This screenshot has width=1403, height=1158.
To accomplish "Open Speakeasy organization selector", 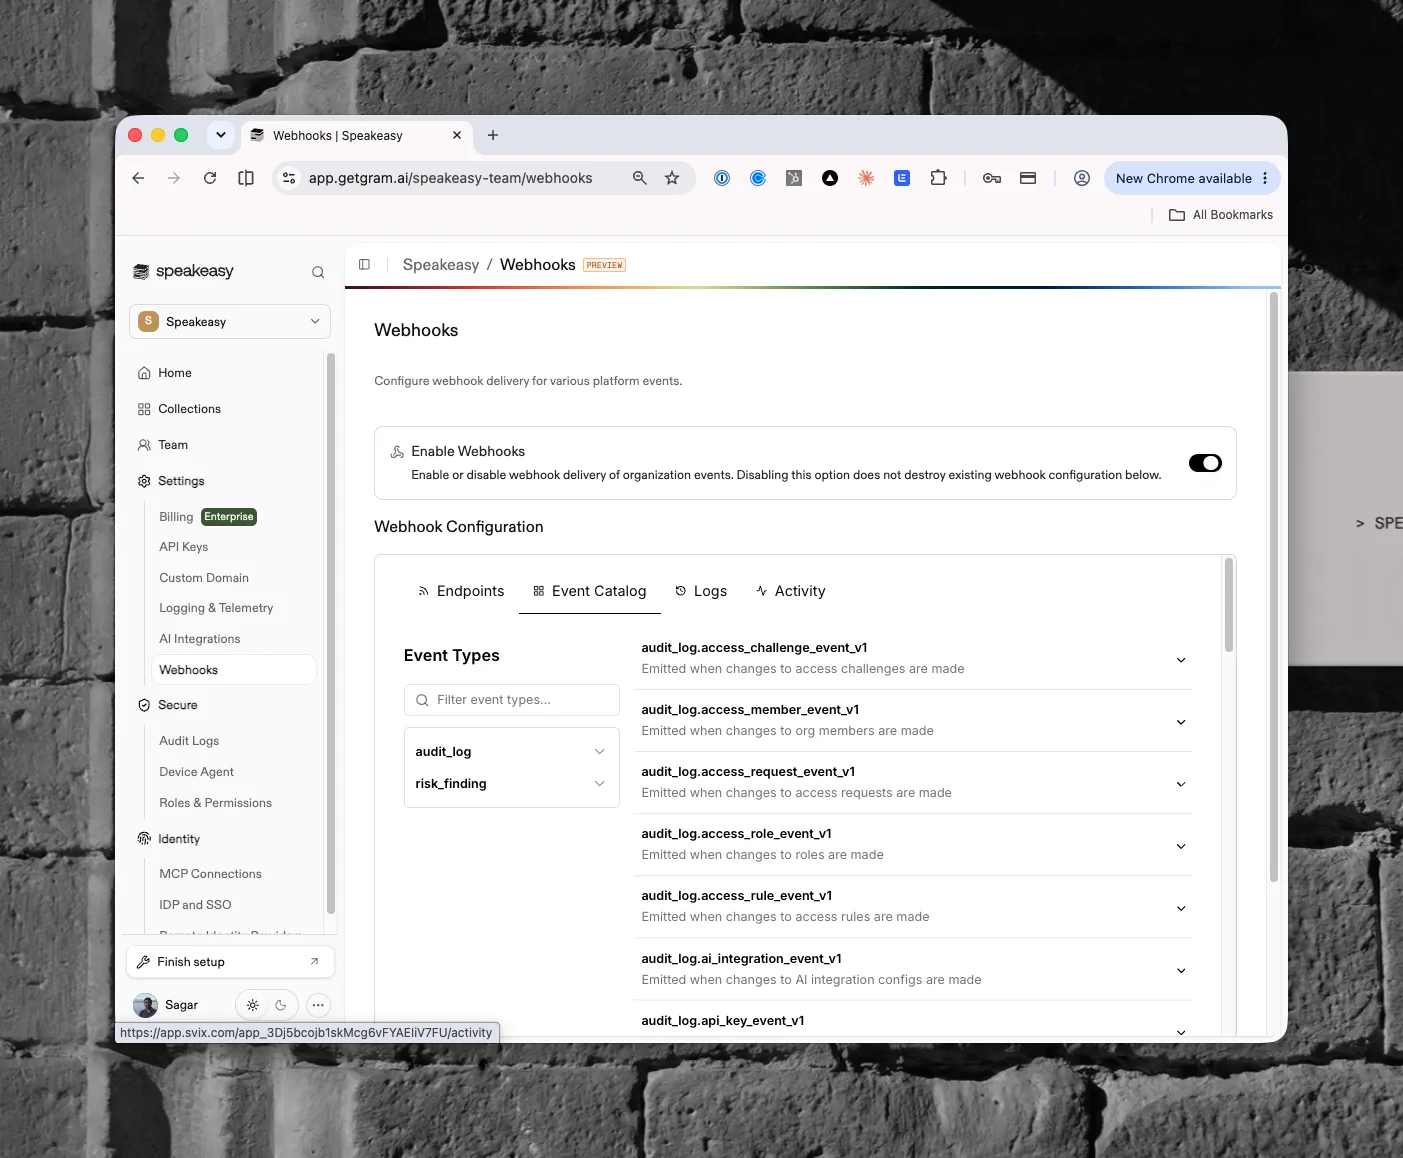I will click(230, 321).
